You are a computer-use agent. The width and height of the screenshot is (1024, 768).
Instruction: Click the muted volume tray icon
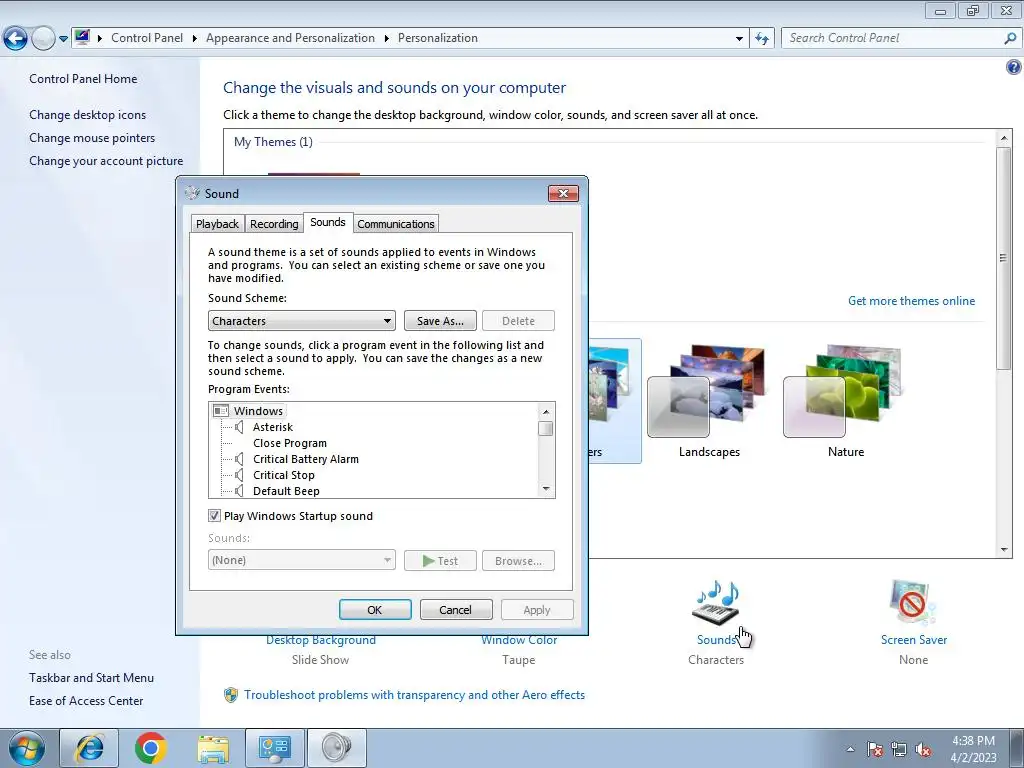pyautogui.click(x=923, y=749)
